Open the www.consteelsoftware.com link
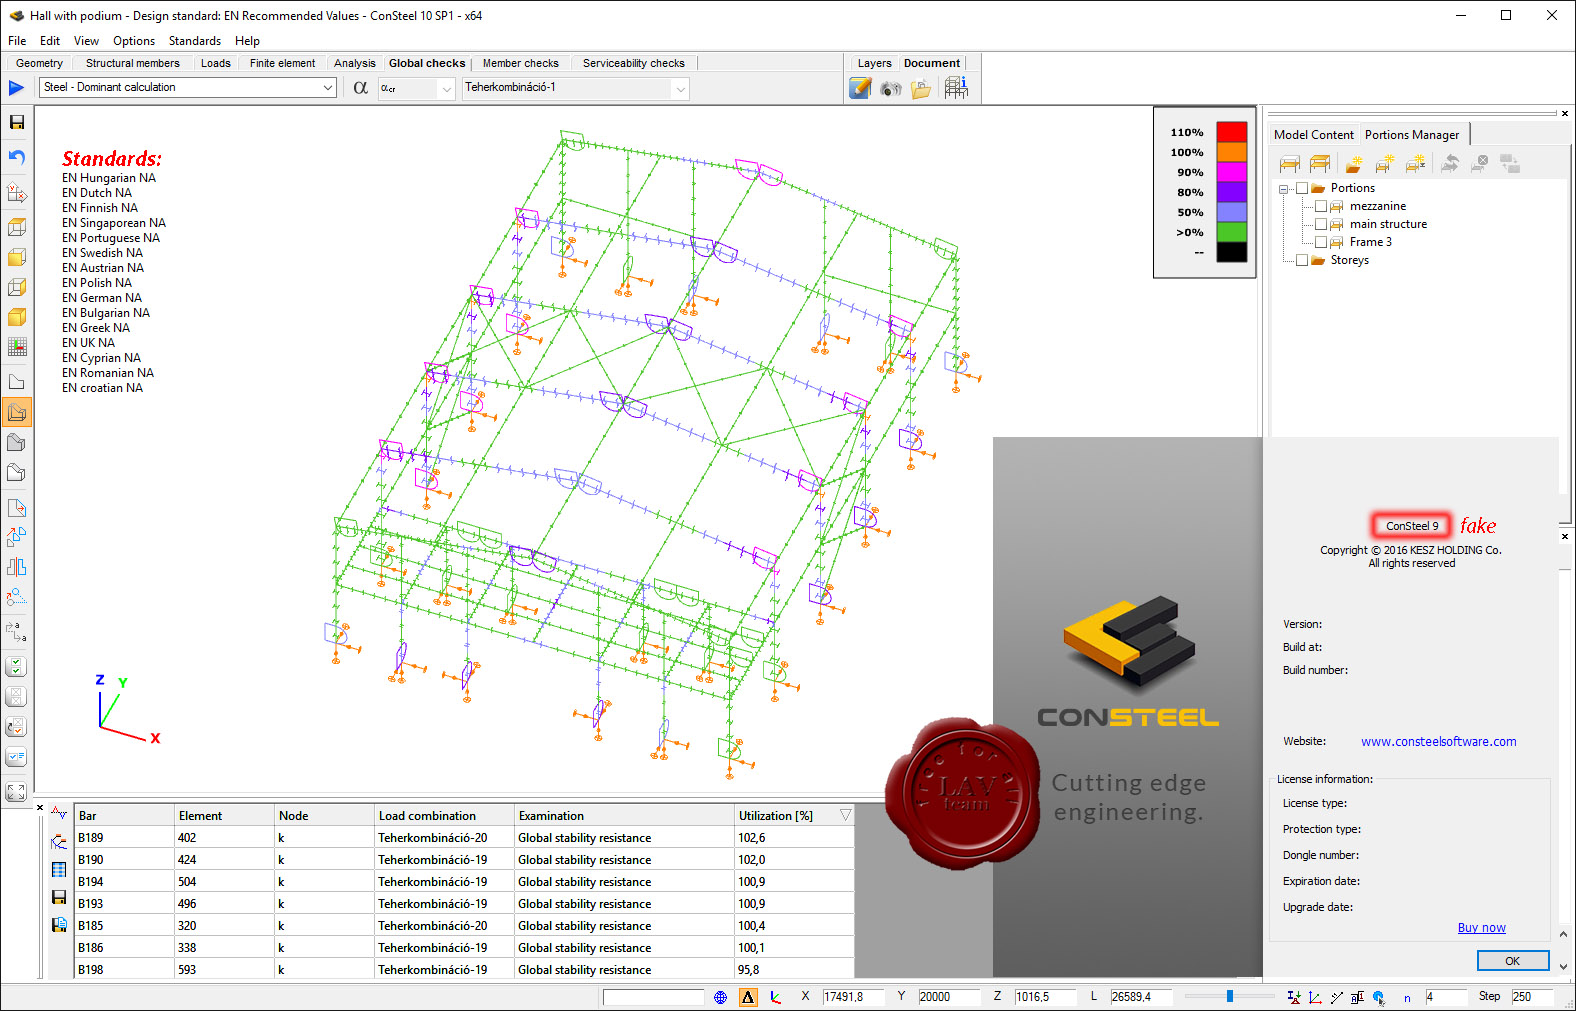The height and width of the screenshot is (1011, 1576). pos(1438,742)
